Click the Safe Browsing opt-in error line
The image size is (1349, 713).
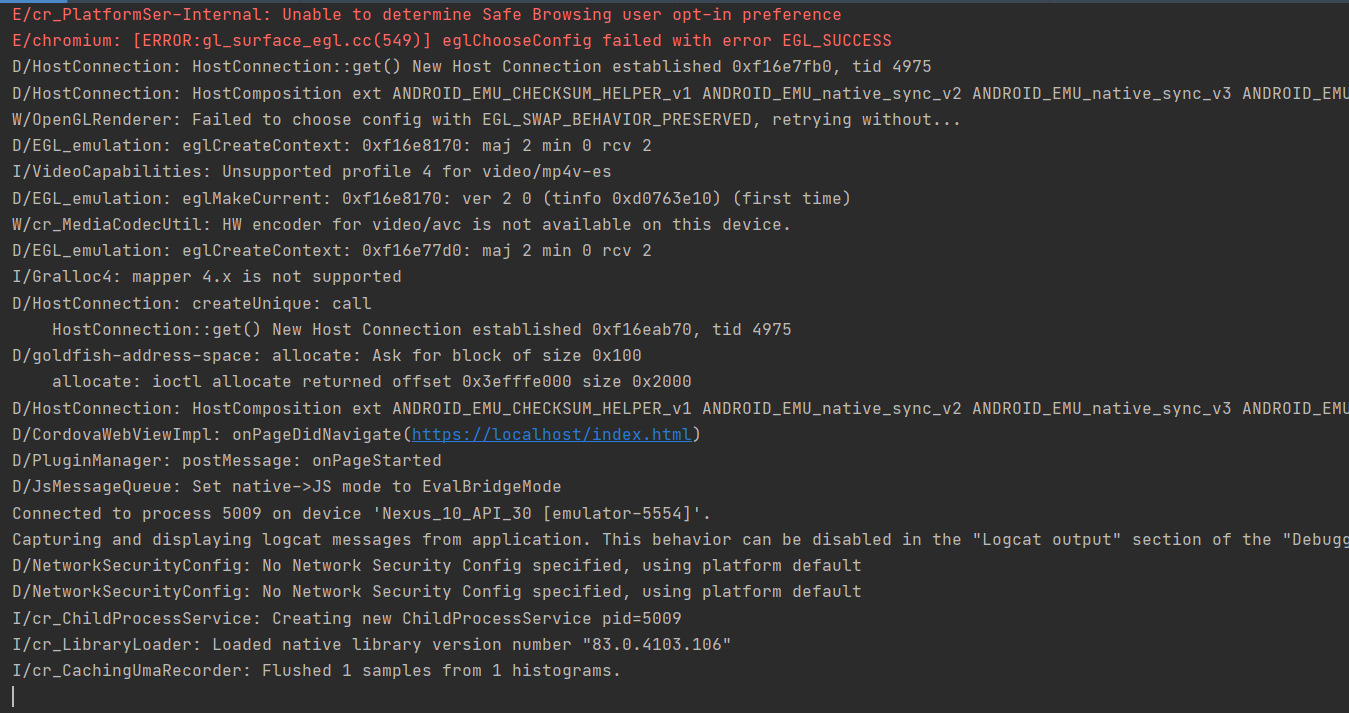(x=427, y=15)
